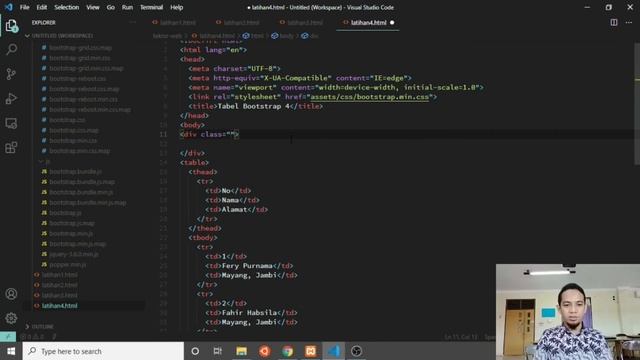Click the remote window indicator in status bar
Viewport: 640px width, 360px height.
point(8,337)
